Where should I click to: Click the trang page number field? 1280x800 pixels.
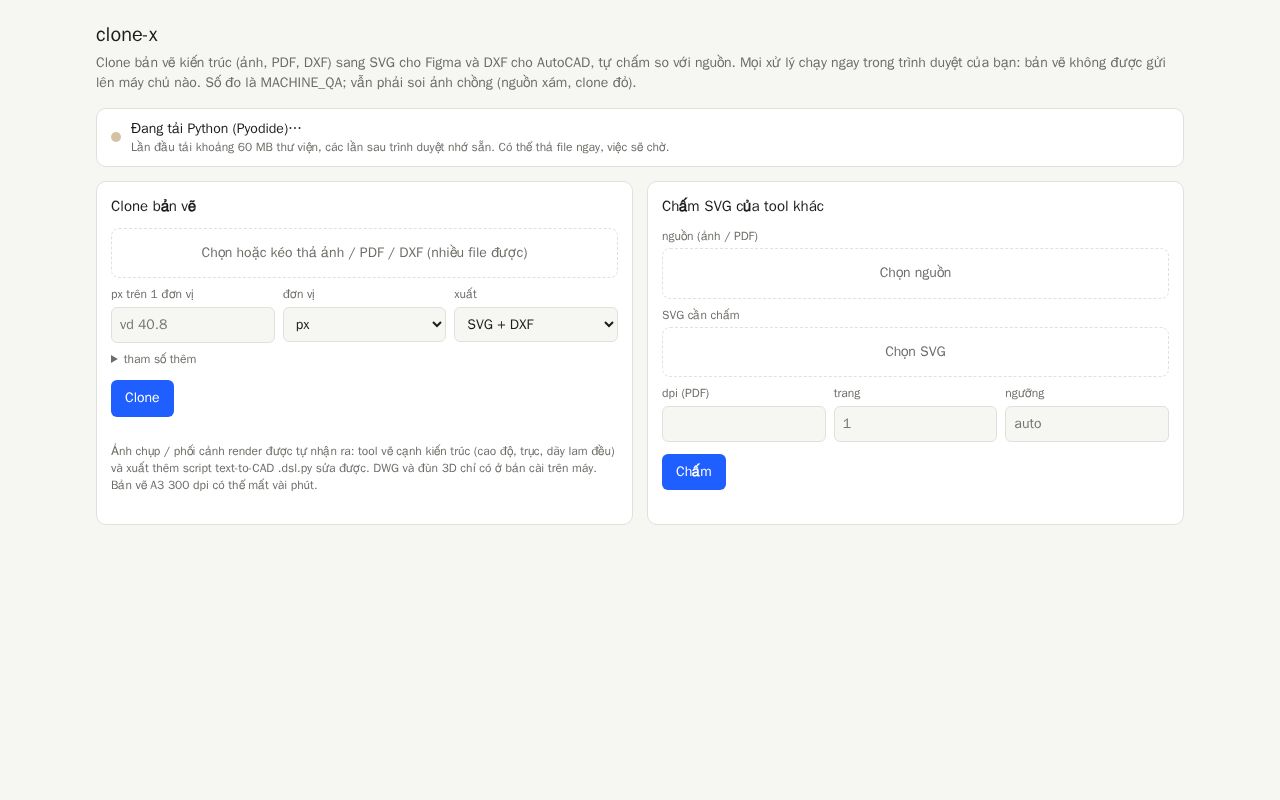point(915,424)
